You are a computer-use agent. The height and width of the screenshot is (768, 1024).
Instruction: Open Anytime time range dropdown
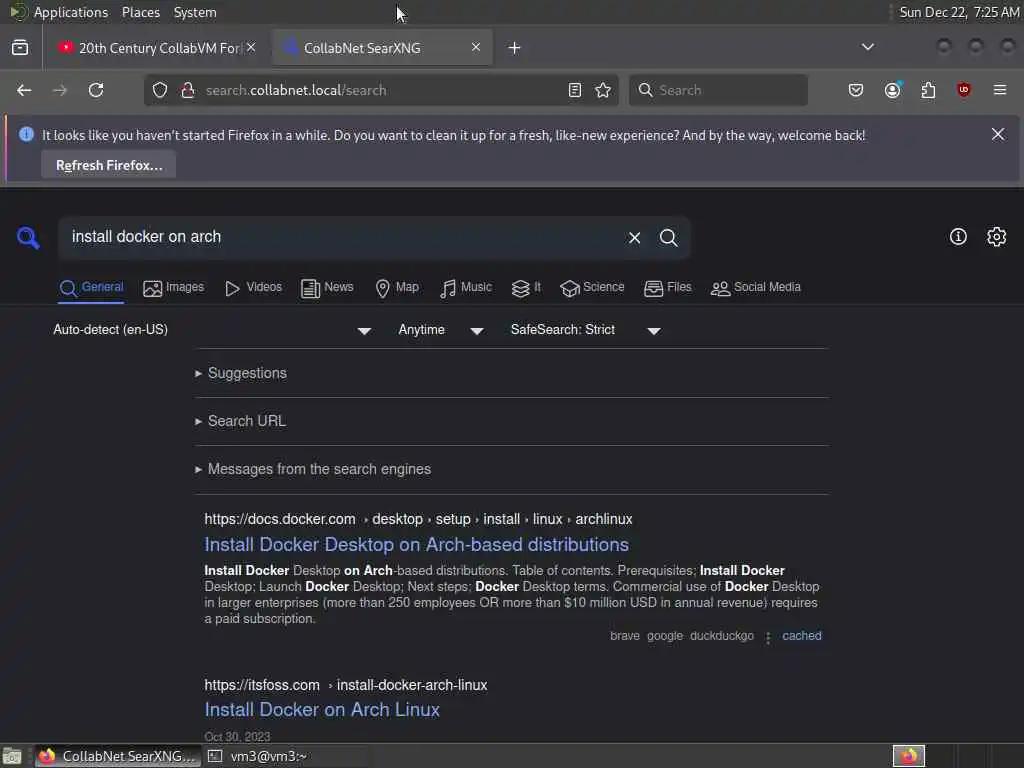pos(441,330)
